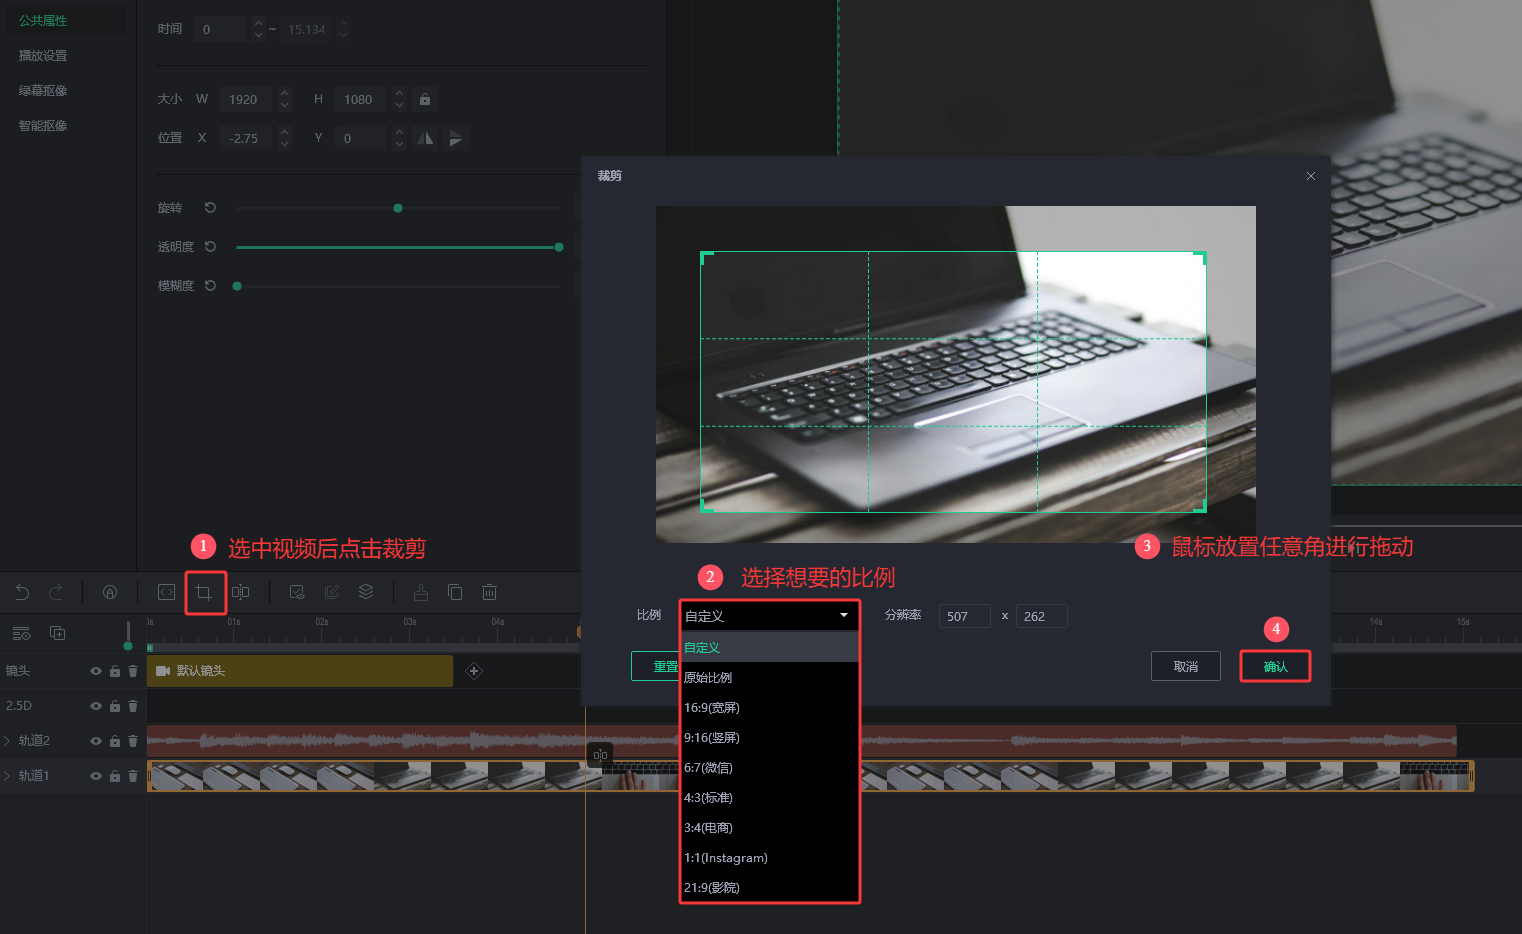Reset rotation with the 旋转 reset icon
The image size is (1522, 934).
[210, 208]
